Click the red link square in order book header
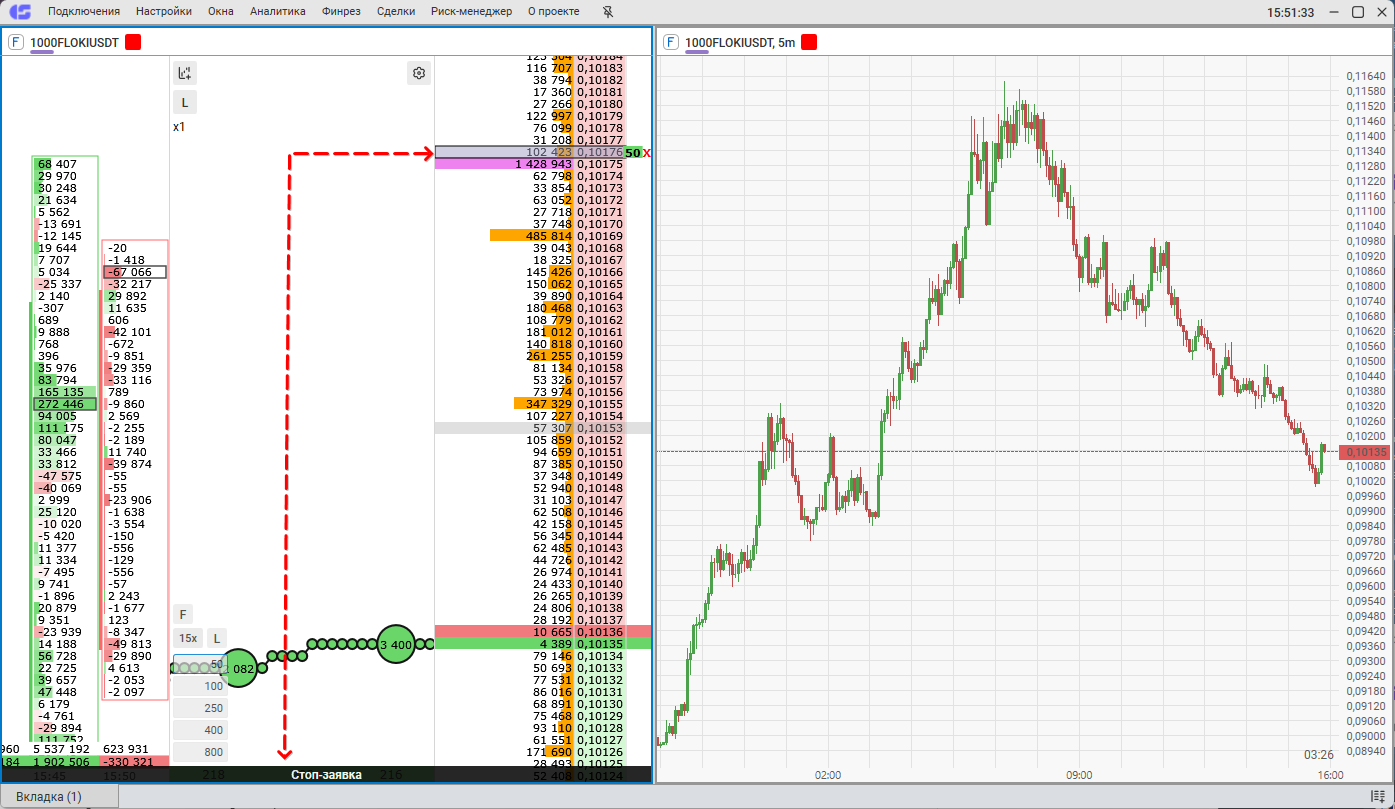The width and height of the screenshot is (1395, 809). [x=133, y=42]
